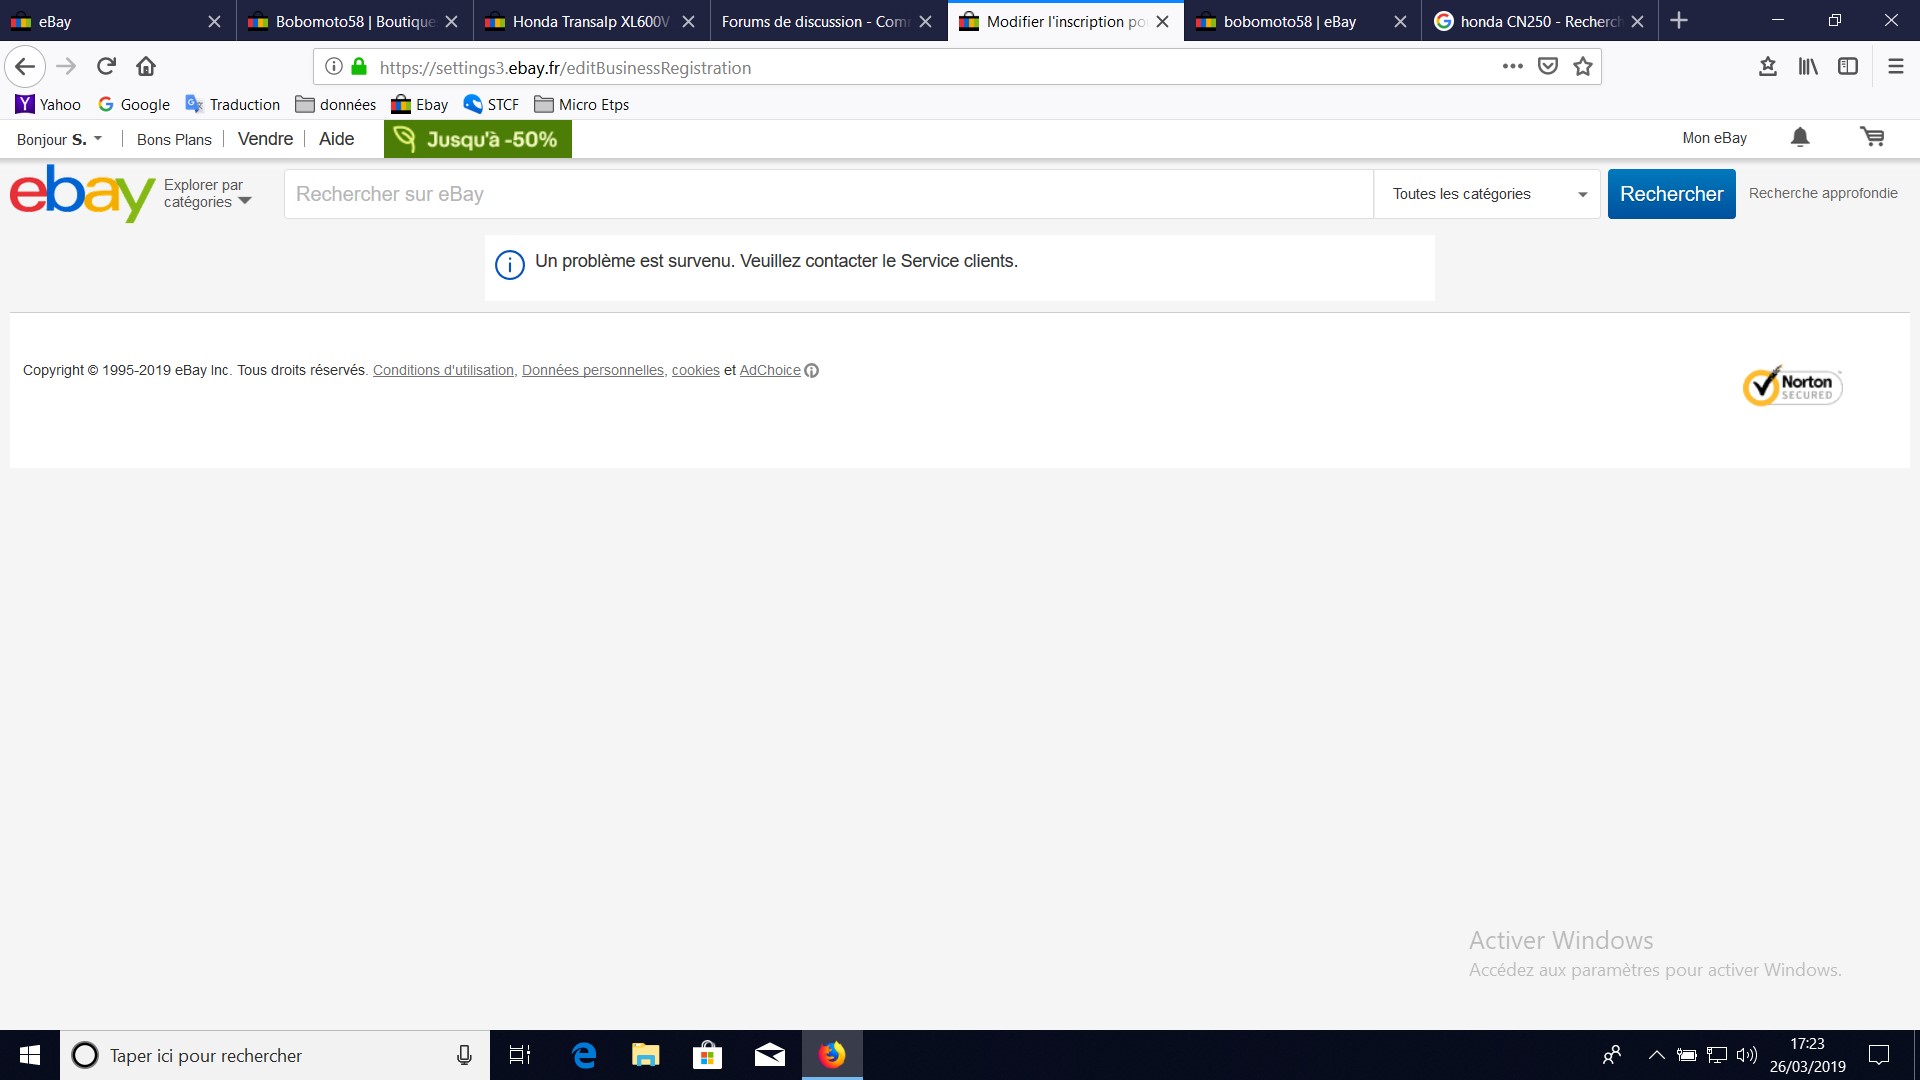Open the eBay shopping cart
This screenshot has width=1920, height=1080.
pos(1872,138)
